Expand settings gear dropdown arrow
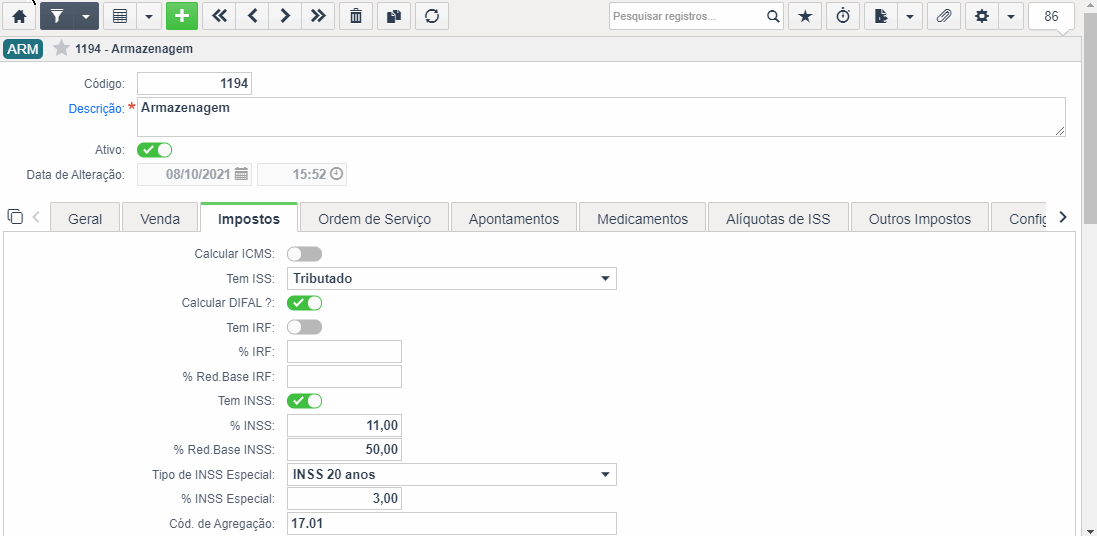The image size is (1097, 536). click(1011, 16)
